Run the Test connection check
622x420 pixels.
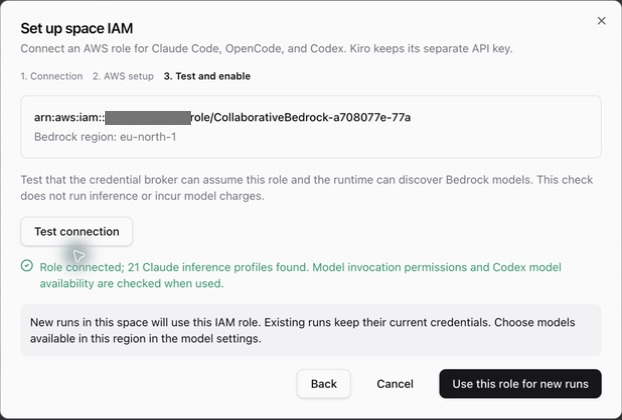click(77, 232)
